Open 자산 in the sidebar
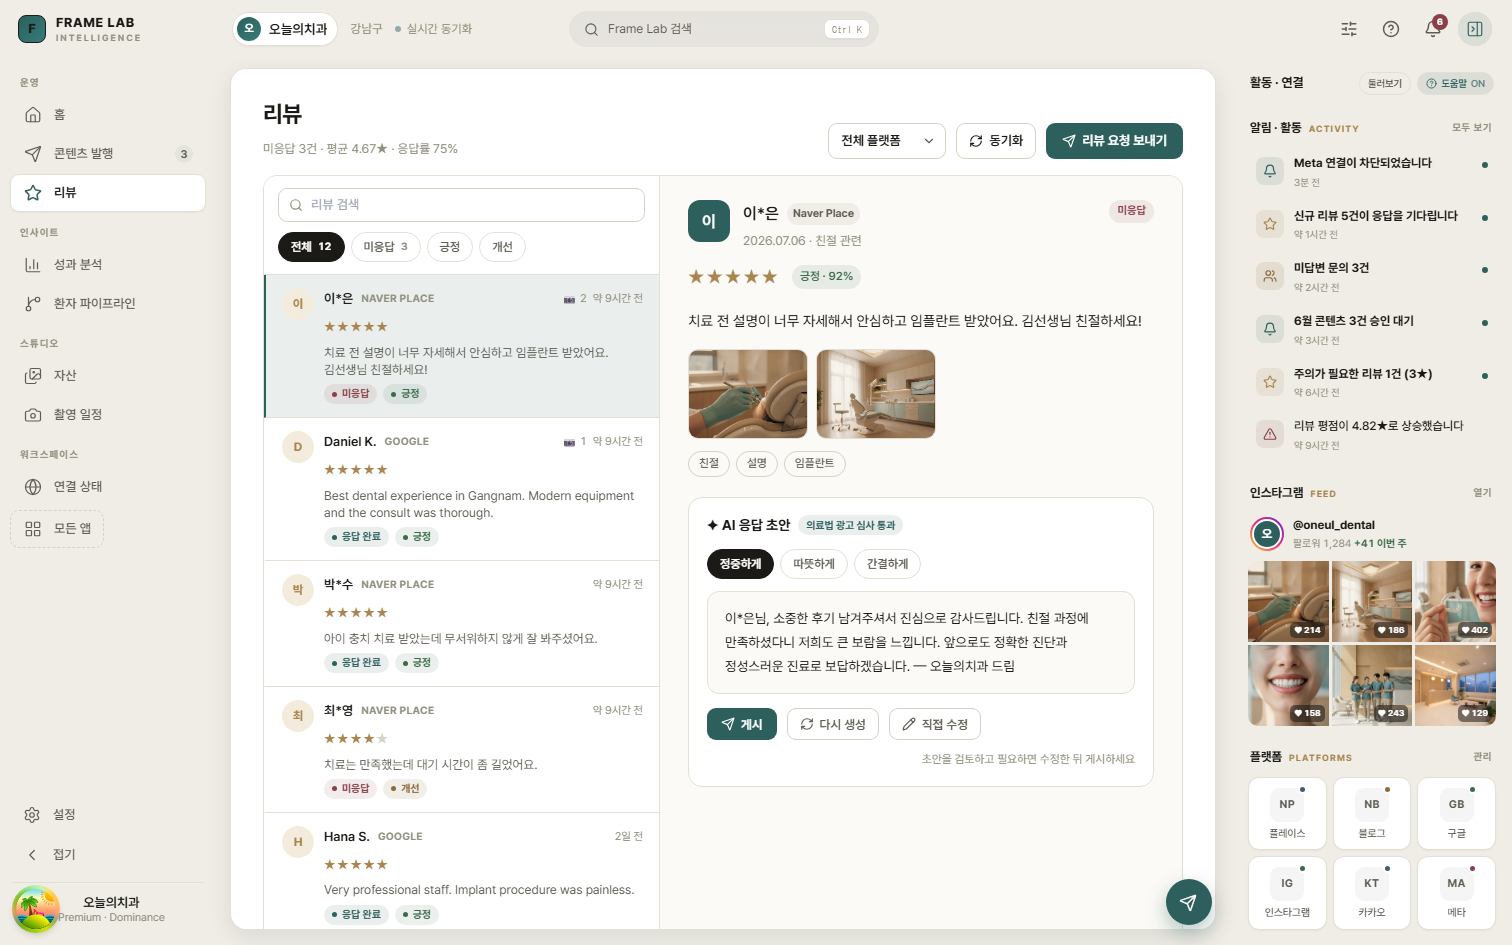The height and width of the screenshot is (945, 1512). [108, 376]
